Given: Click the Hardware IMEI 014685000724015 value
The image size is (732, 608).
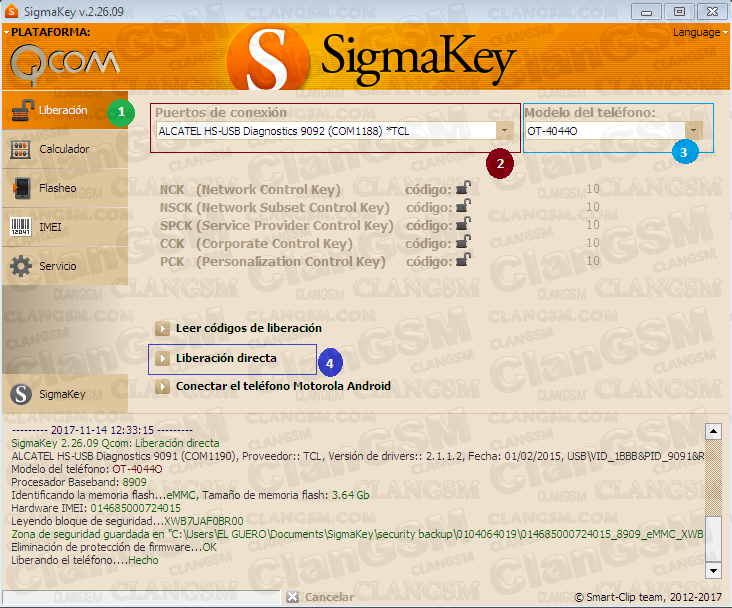Looking at the screenshot, I should (x=135, y=508).
